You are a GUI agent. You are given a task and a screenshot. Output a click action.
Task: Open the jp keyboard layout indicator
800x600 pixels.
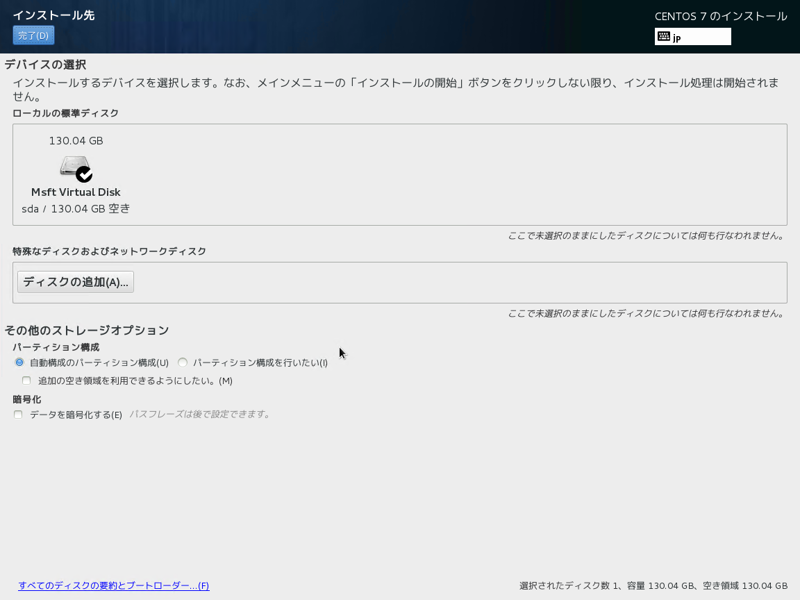tap(692, 37)
